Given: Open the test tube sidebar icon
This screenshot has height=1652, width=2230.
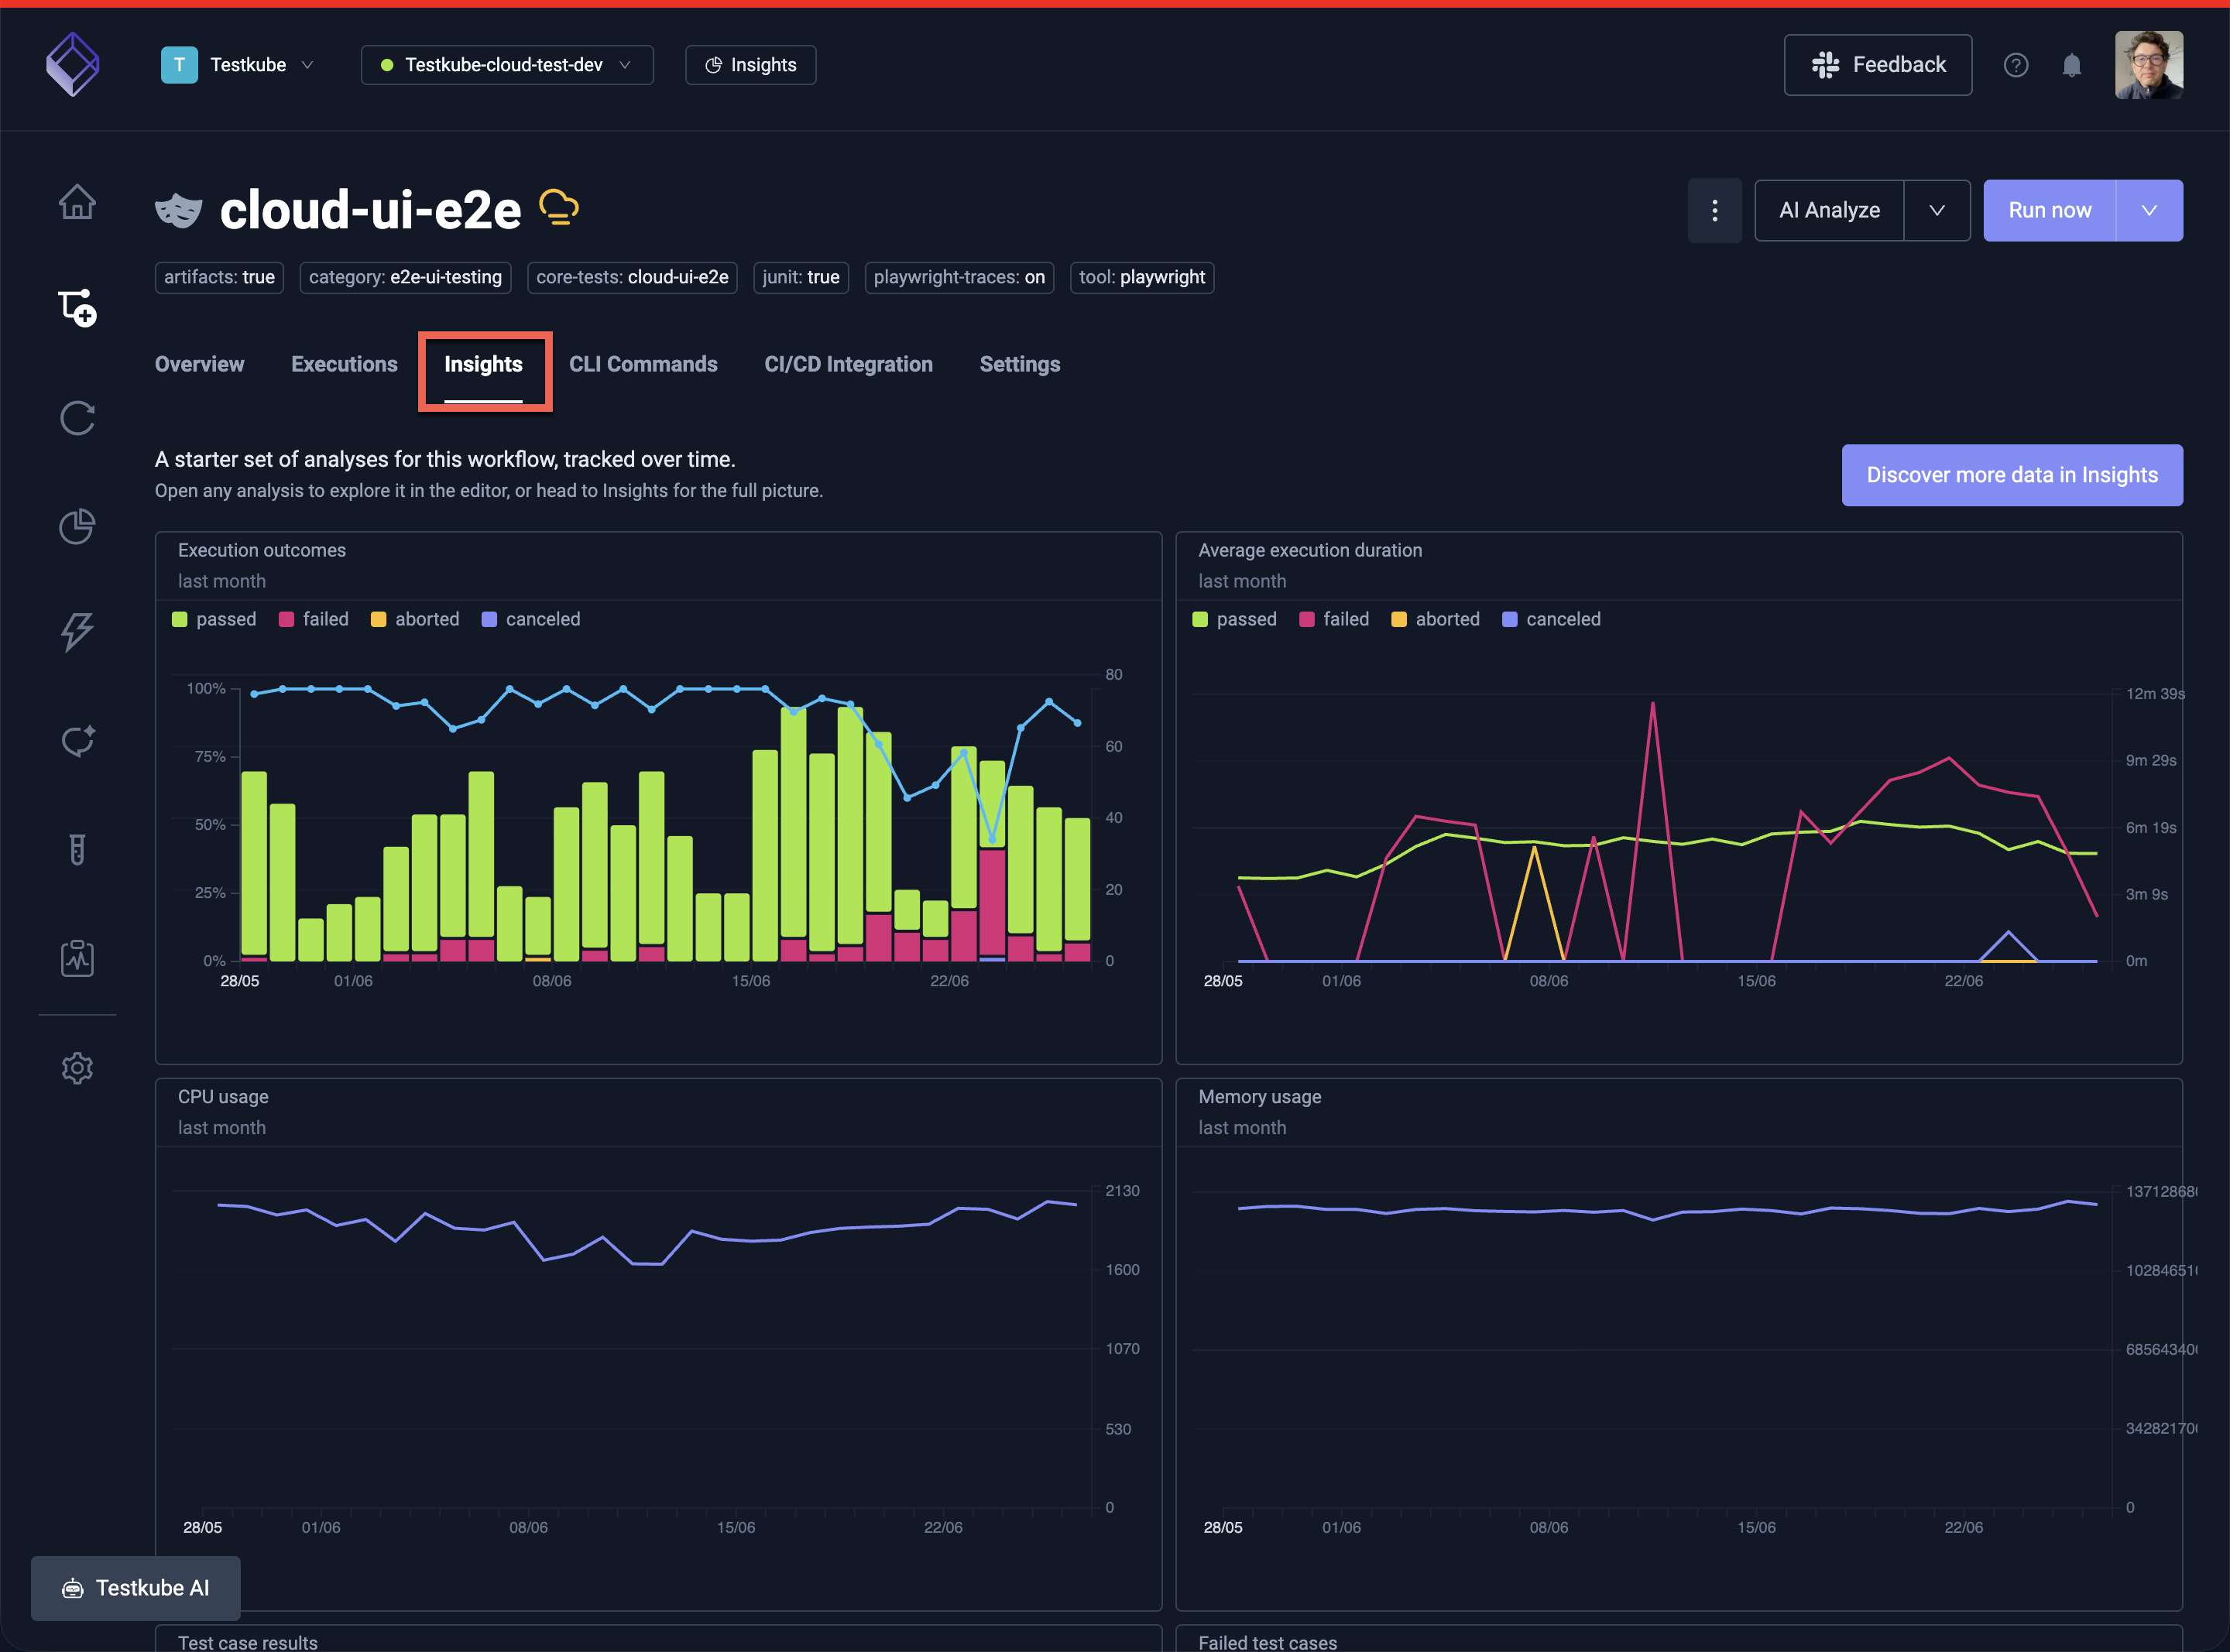Looking at the screenshot, I should [x=77, y=849].
